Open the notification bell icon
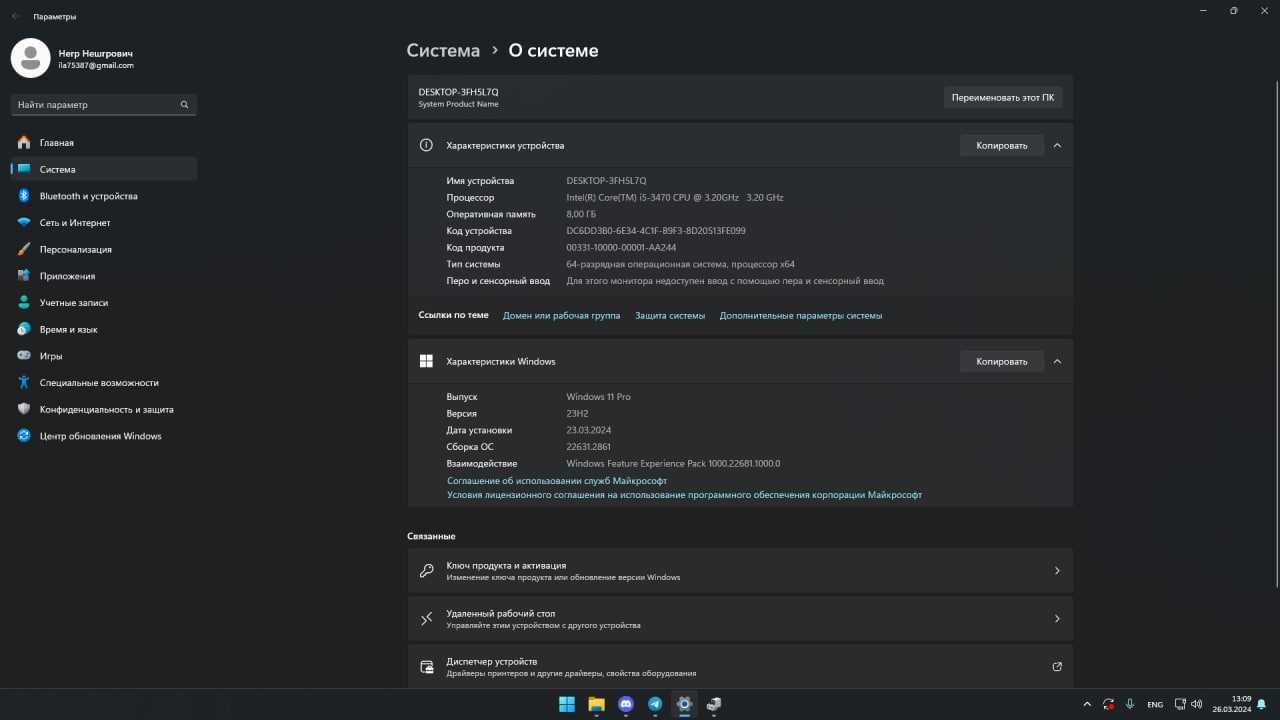 pyautogui.click(x=1262, y=704)
